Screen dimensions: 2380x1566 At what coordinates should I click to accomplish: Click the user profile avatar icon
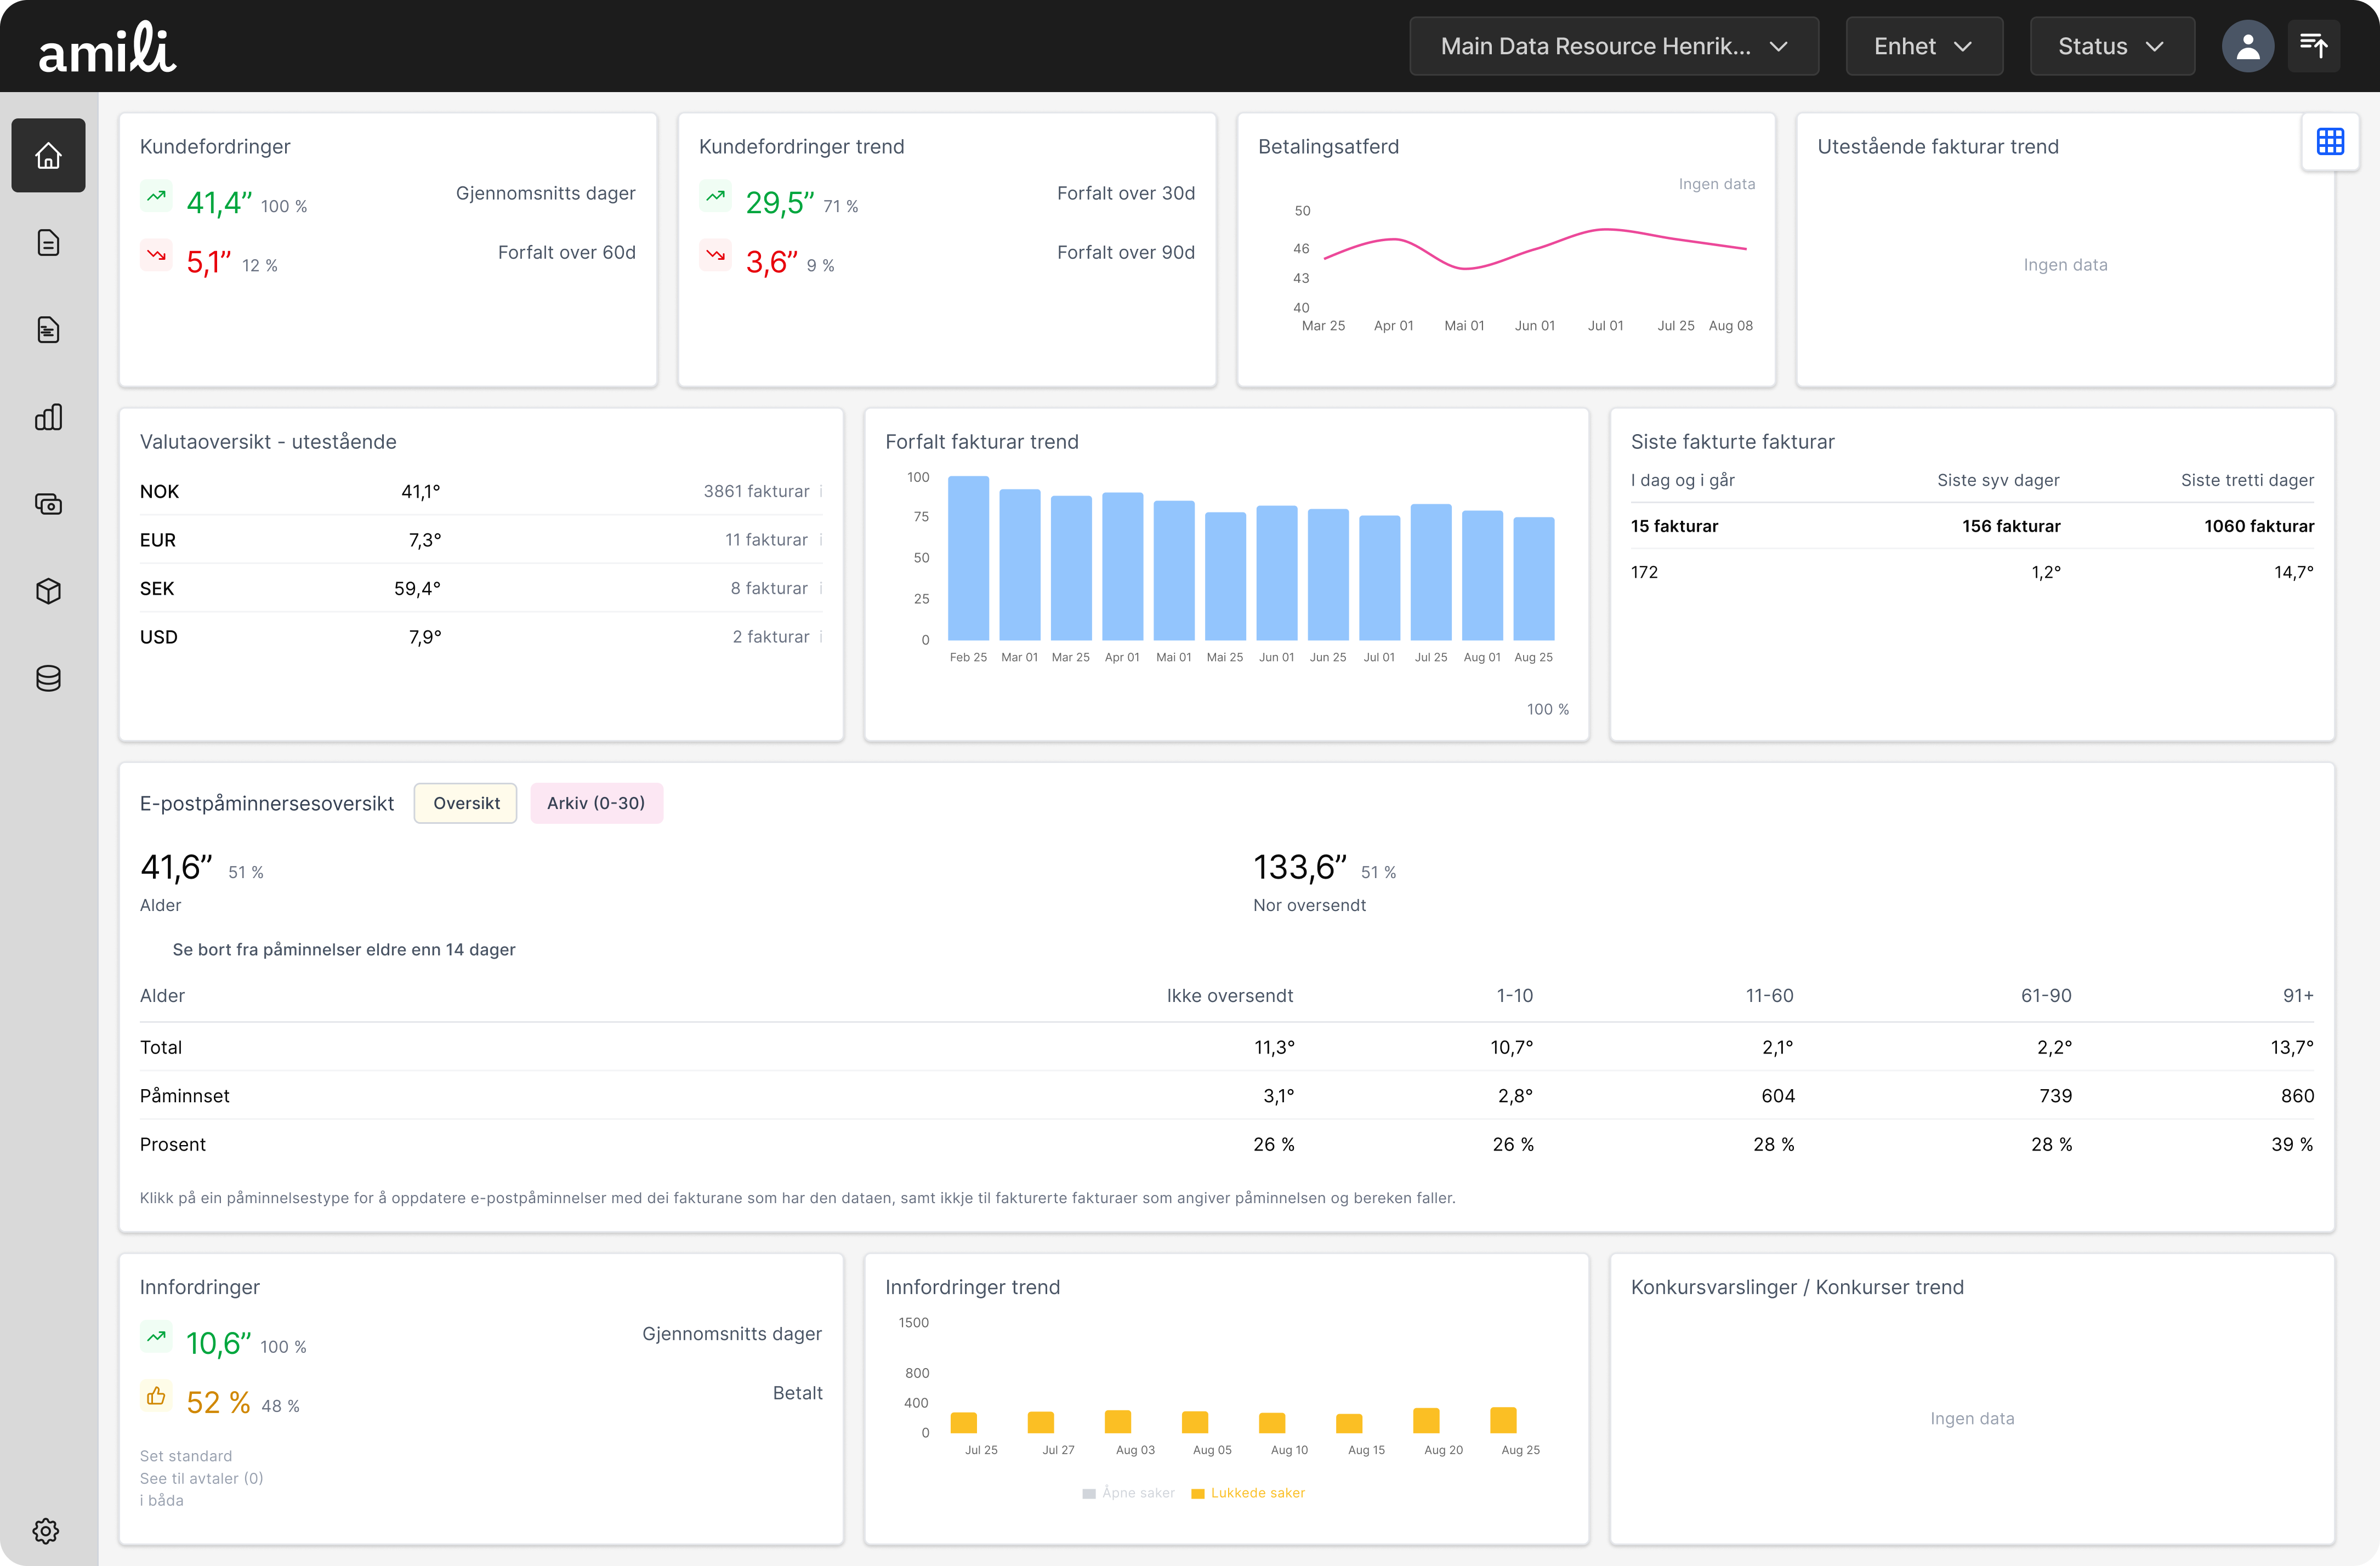[x=2247, y=46]
